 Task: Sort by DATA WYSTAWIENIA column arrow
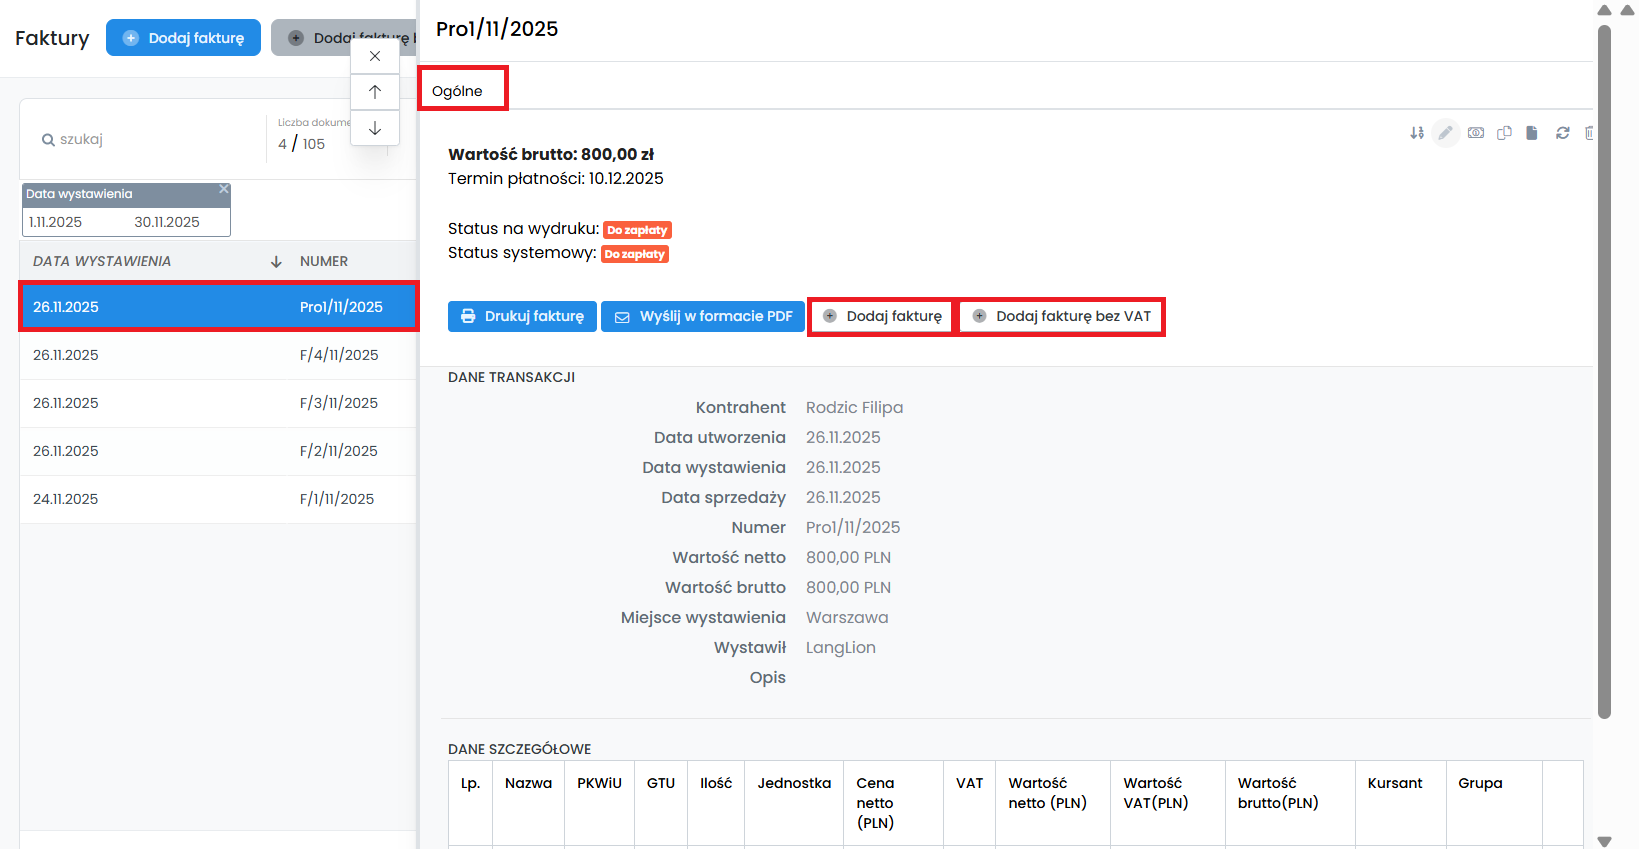coord(276,262)
